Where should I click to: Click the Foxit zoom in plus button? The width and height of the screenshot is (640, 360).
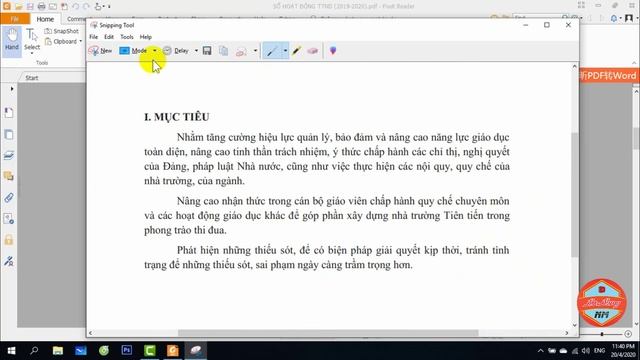628,334
